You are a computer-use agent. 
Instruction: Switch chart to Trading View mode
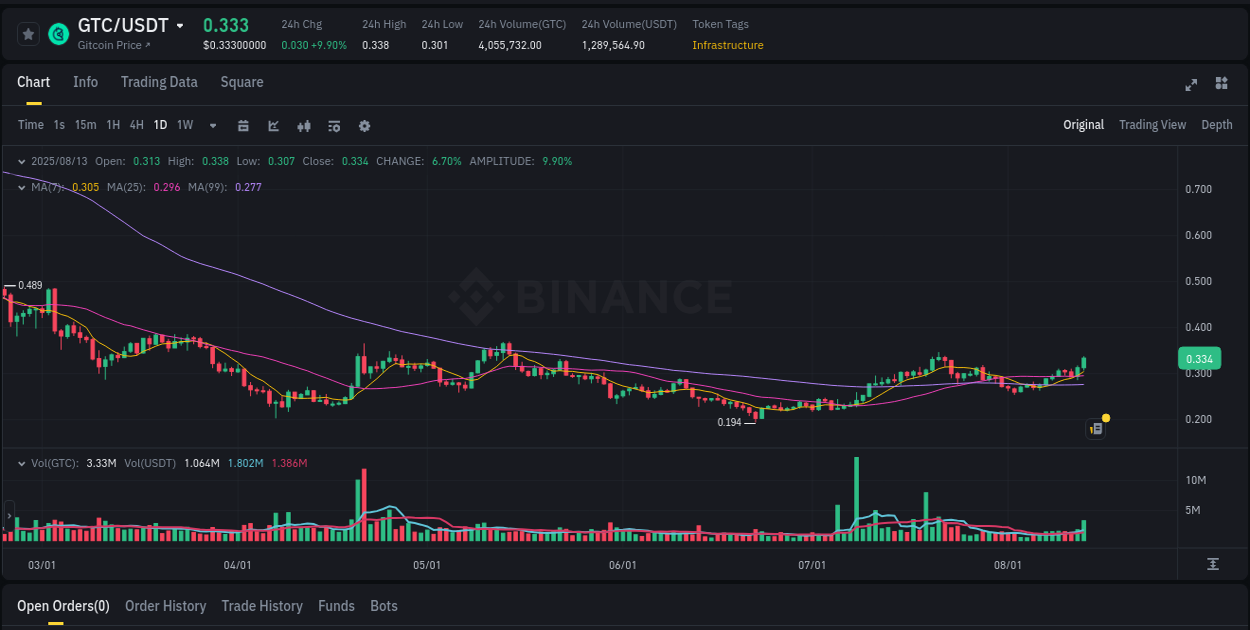(1152, 124)
